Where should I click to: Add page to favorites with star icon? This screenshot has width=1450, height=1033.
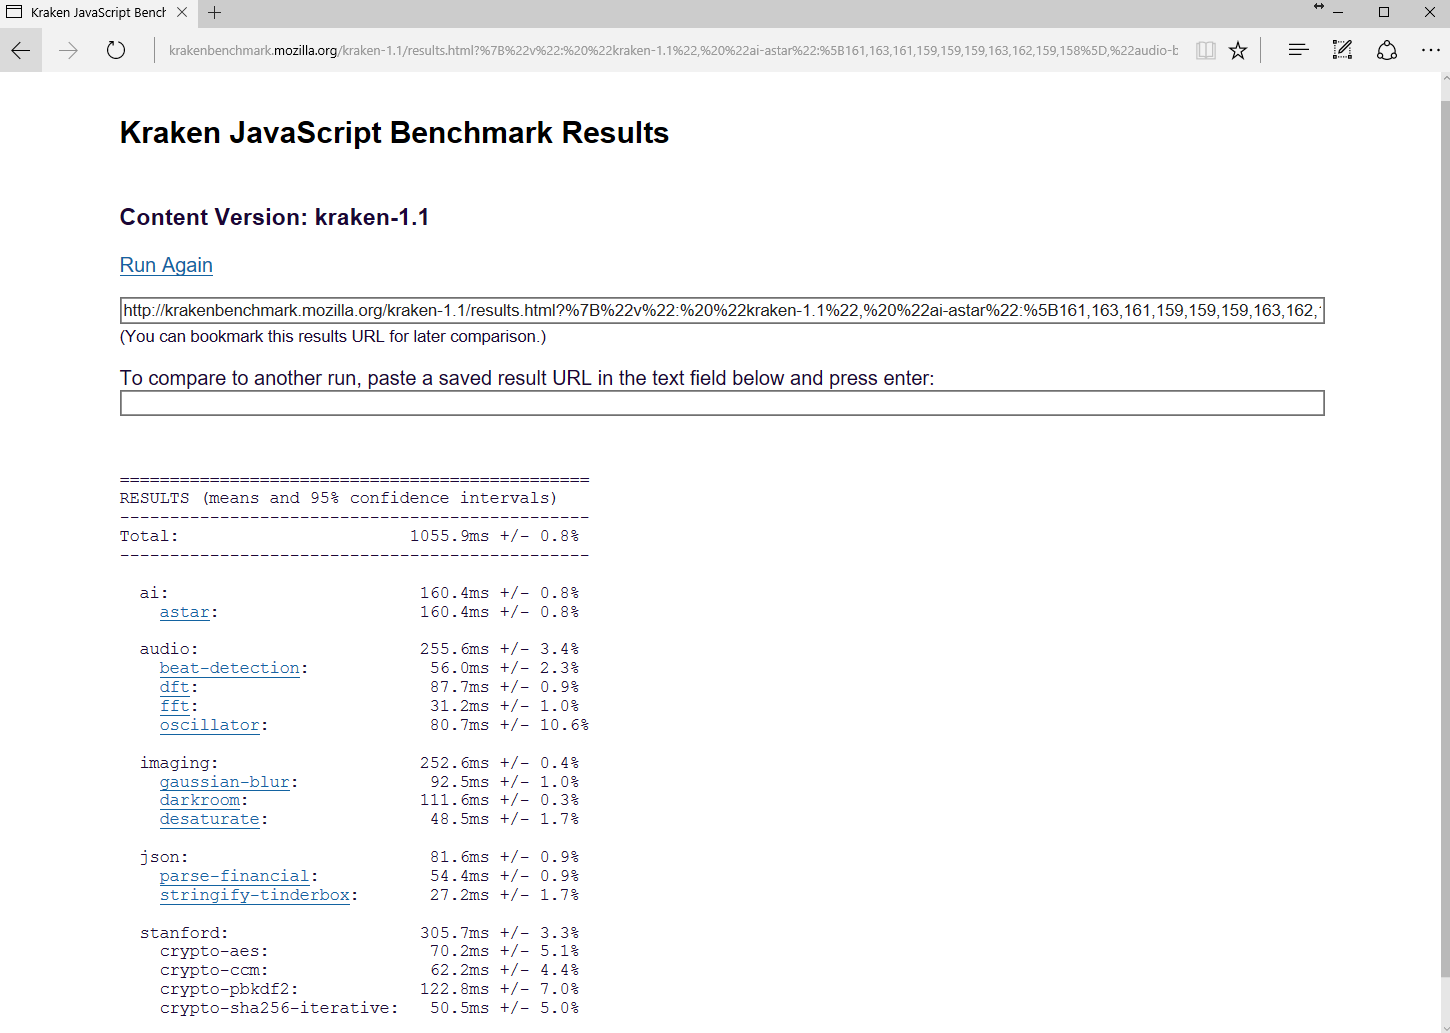1238,50
